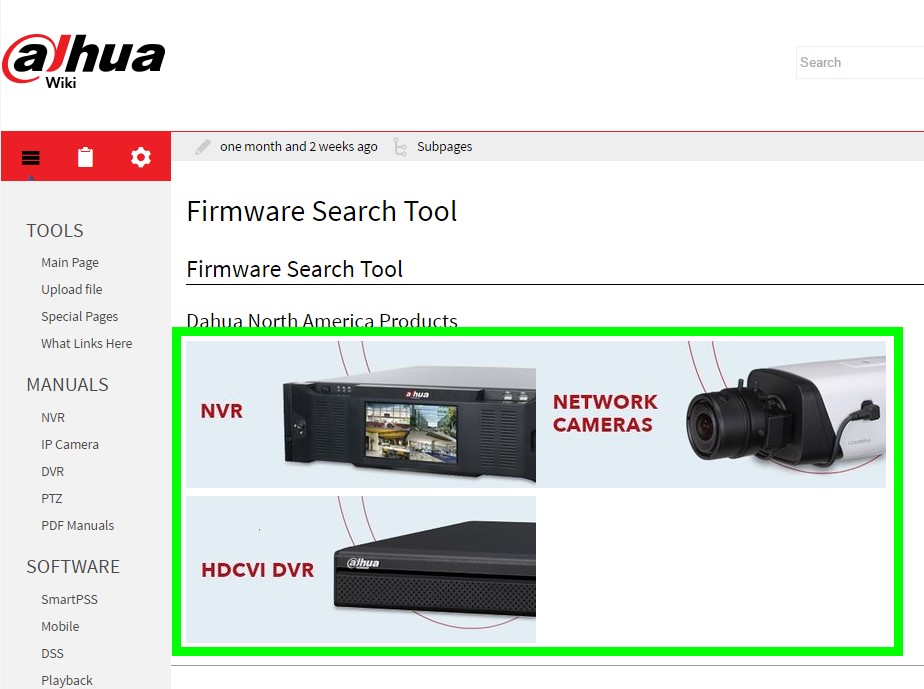
Task: Collapse the MANUALS sidebar section
Action: (x=67, y=385)
